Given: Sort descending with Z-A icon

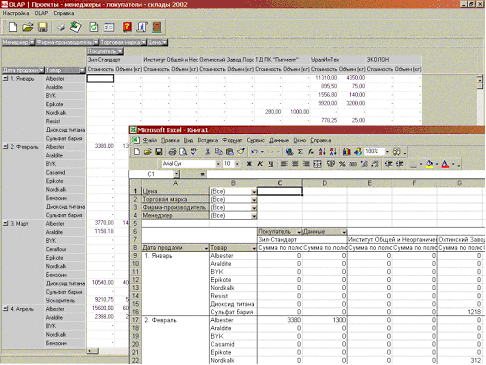Looking at the screenshot, I should [333, 152].
